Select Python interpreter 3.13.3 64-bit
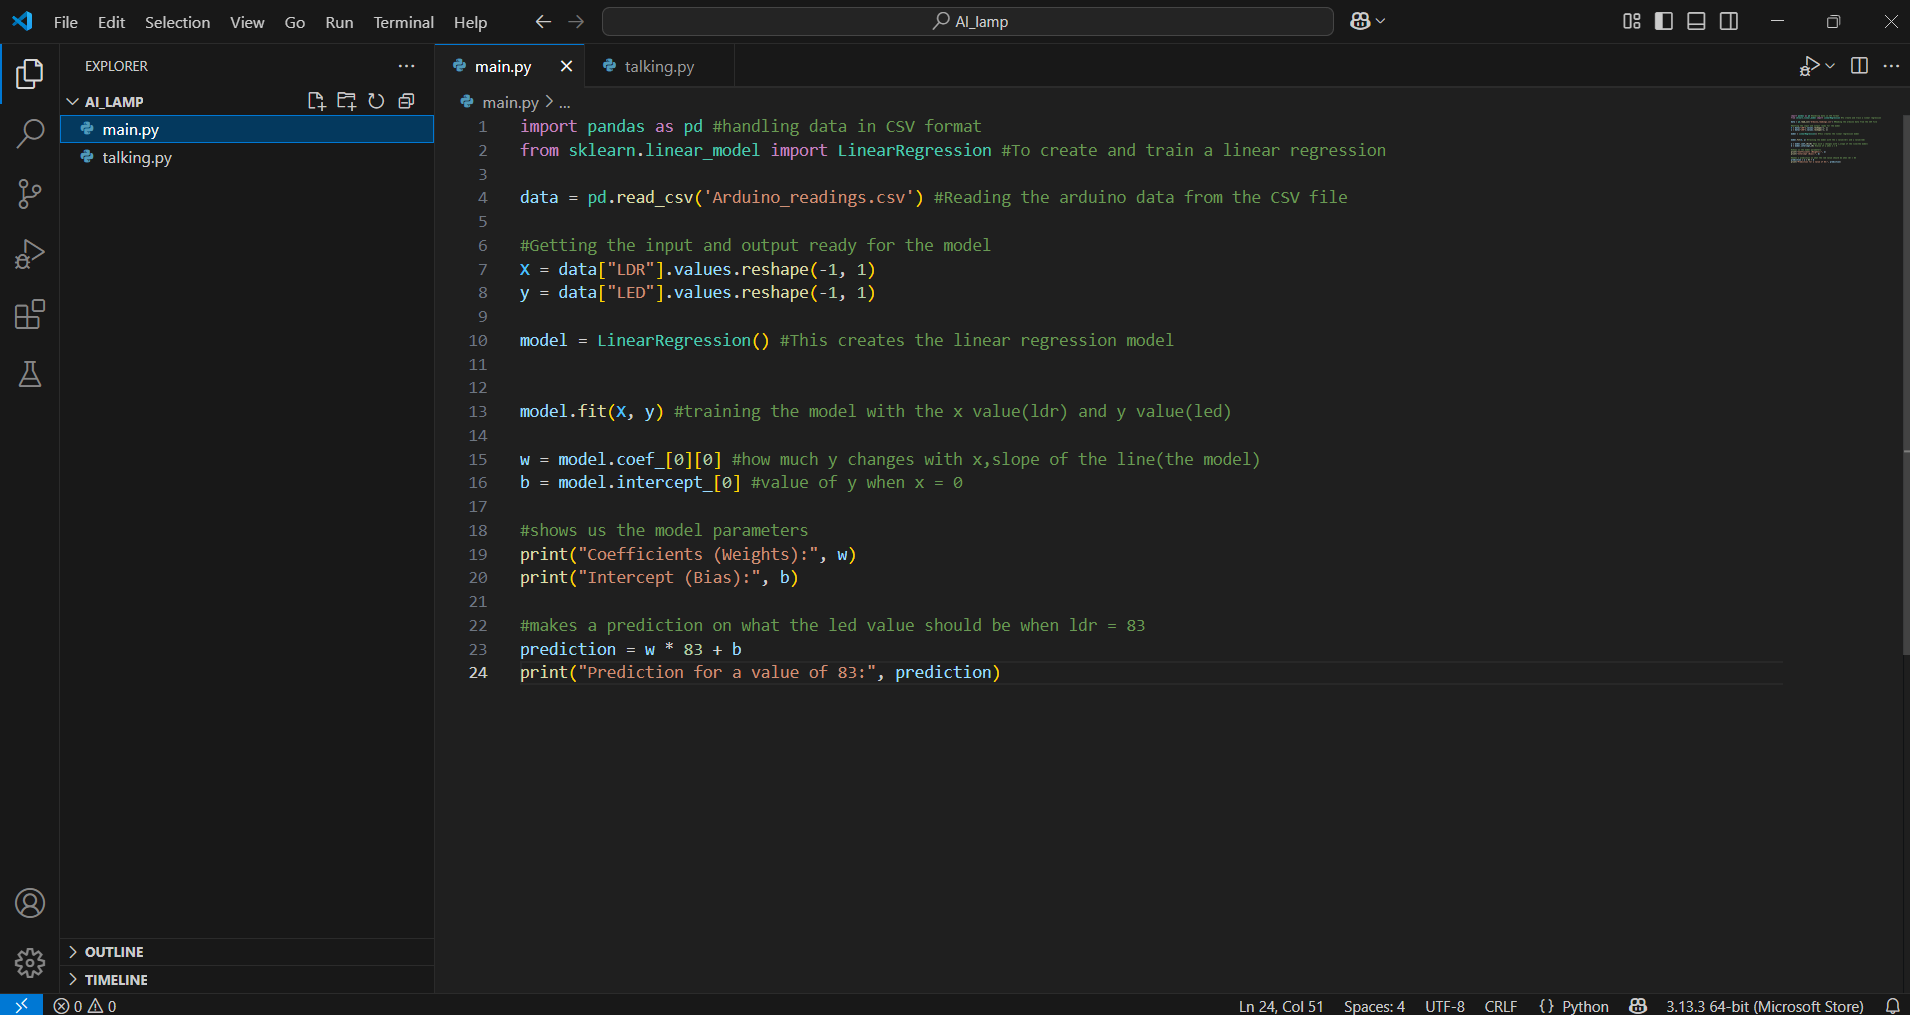Image resolution: width=1910 pixels, height=1015 pixels. 1764,1006
